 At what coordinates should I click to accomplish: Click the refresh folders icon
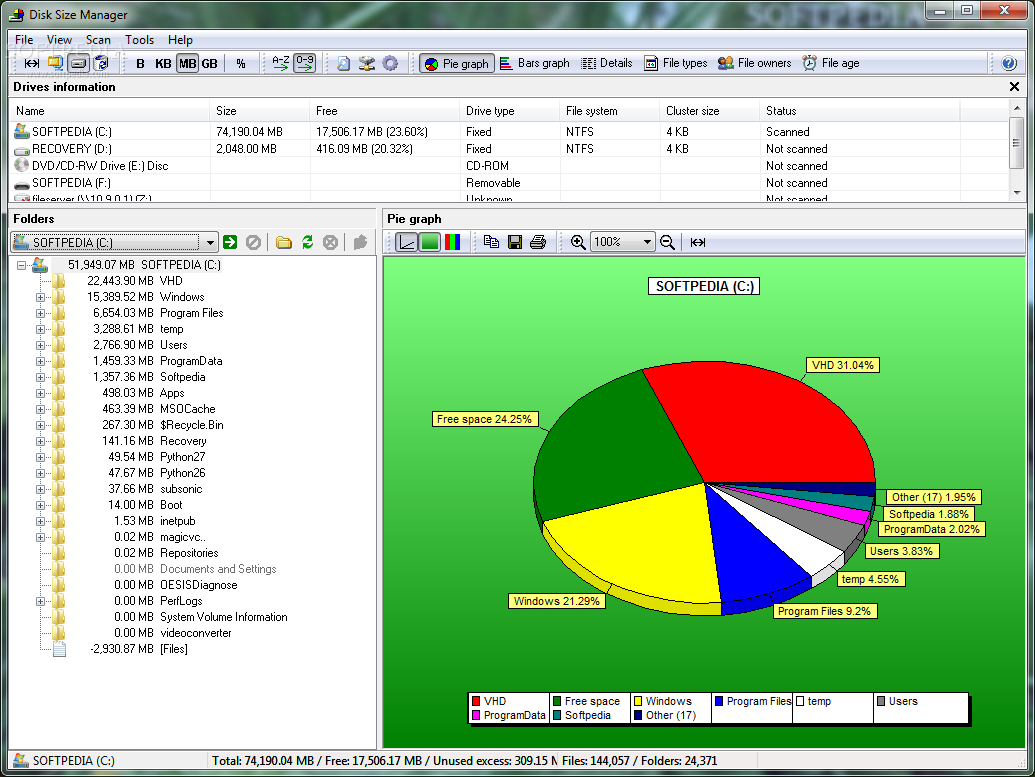coord(308,242)
